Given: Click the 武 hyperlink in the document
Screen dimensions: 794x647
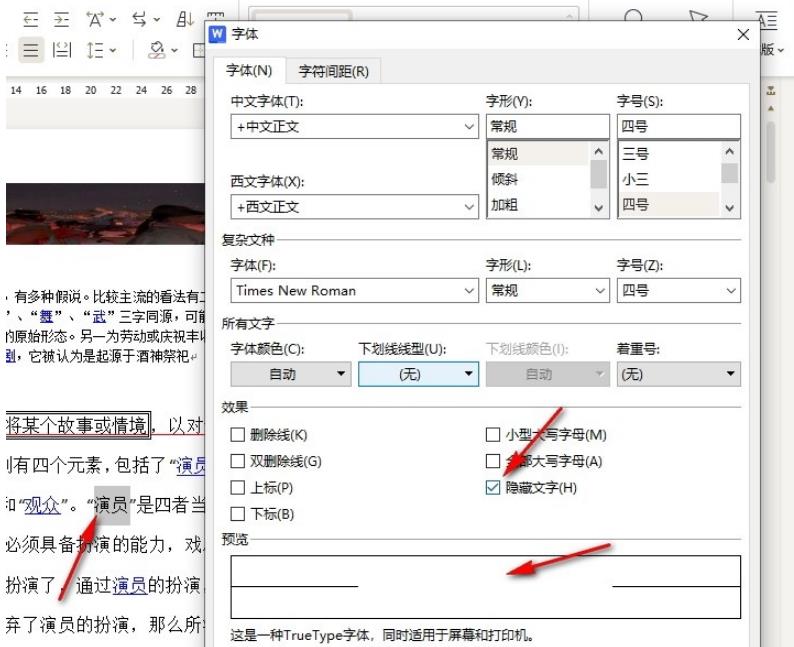Looking at the screenshot, I should click(x=99, y=317).
